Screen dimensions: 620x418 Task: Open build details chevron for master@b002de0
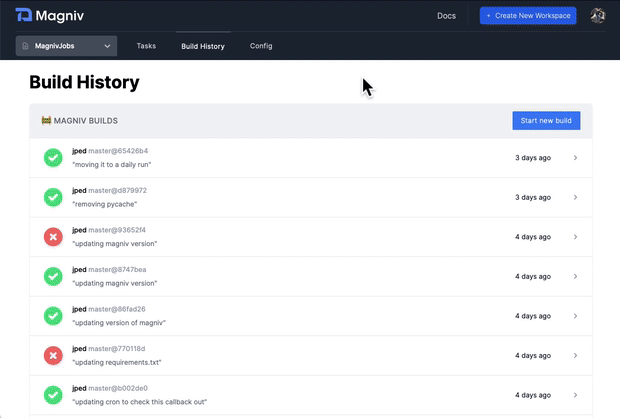click(575, 395)
